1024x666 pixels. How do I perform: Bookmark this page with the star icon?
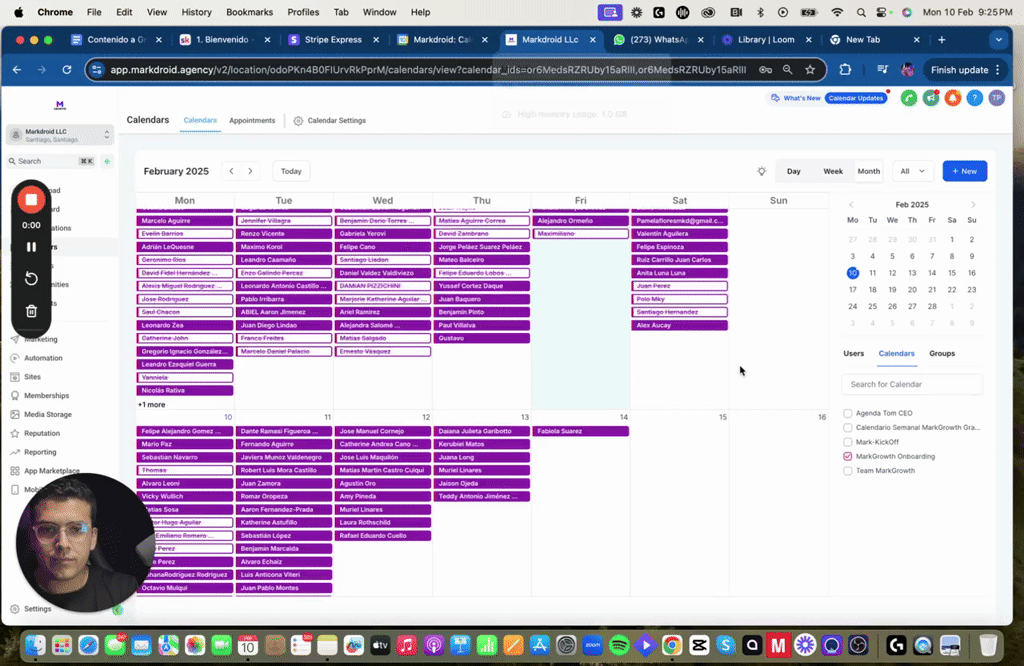pos(810,70)
